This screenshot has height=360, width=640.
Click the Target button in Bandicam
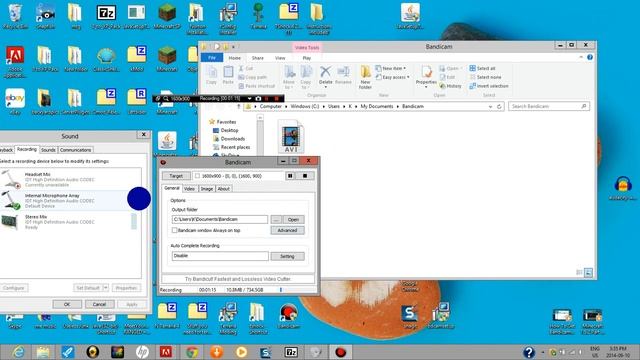pyautogui.click(x=176, y=176)
